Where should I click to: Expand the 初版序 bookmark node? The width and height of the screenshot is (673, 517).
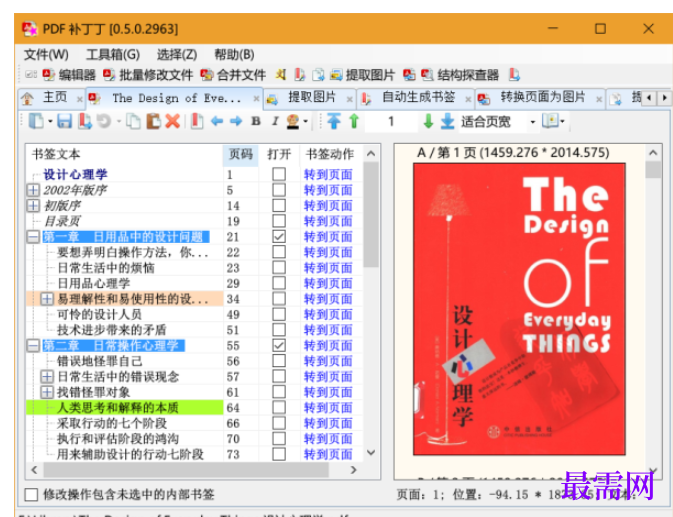(x=33, y=206)
